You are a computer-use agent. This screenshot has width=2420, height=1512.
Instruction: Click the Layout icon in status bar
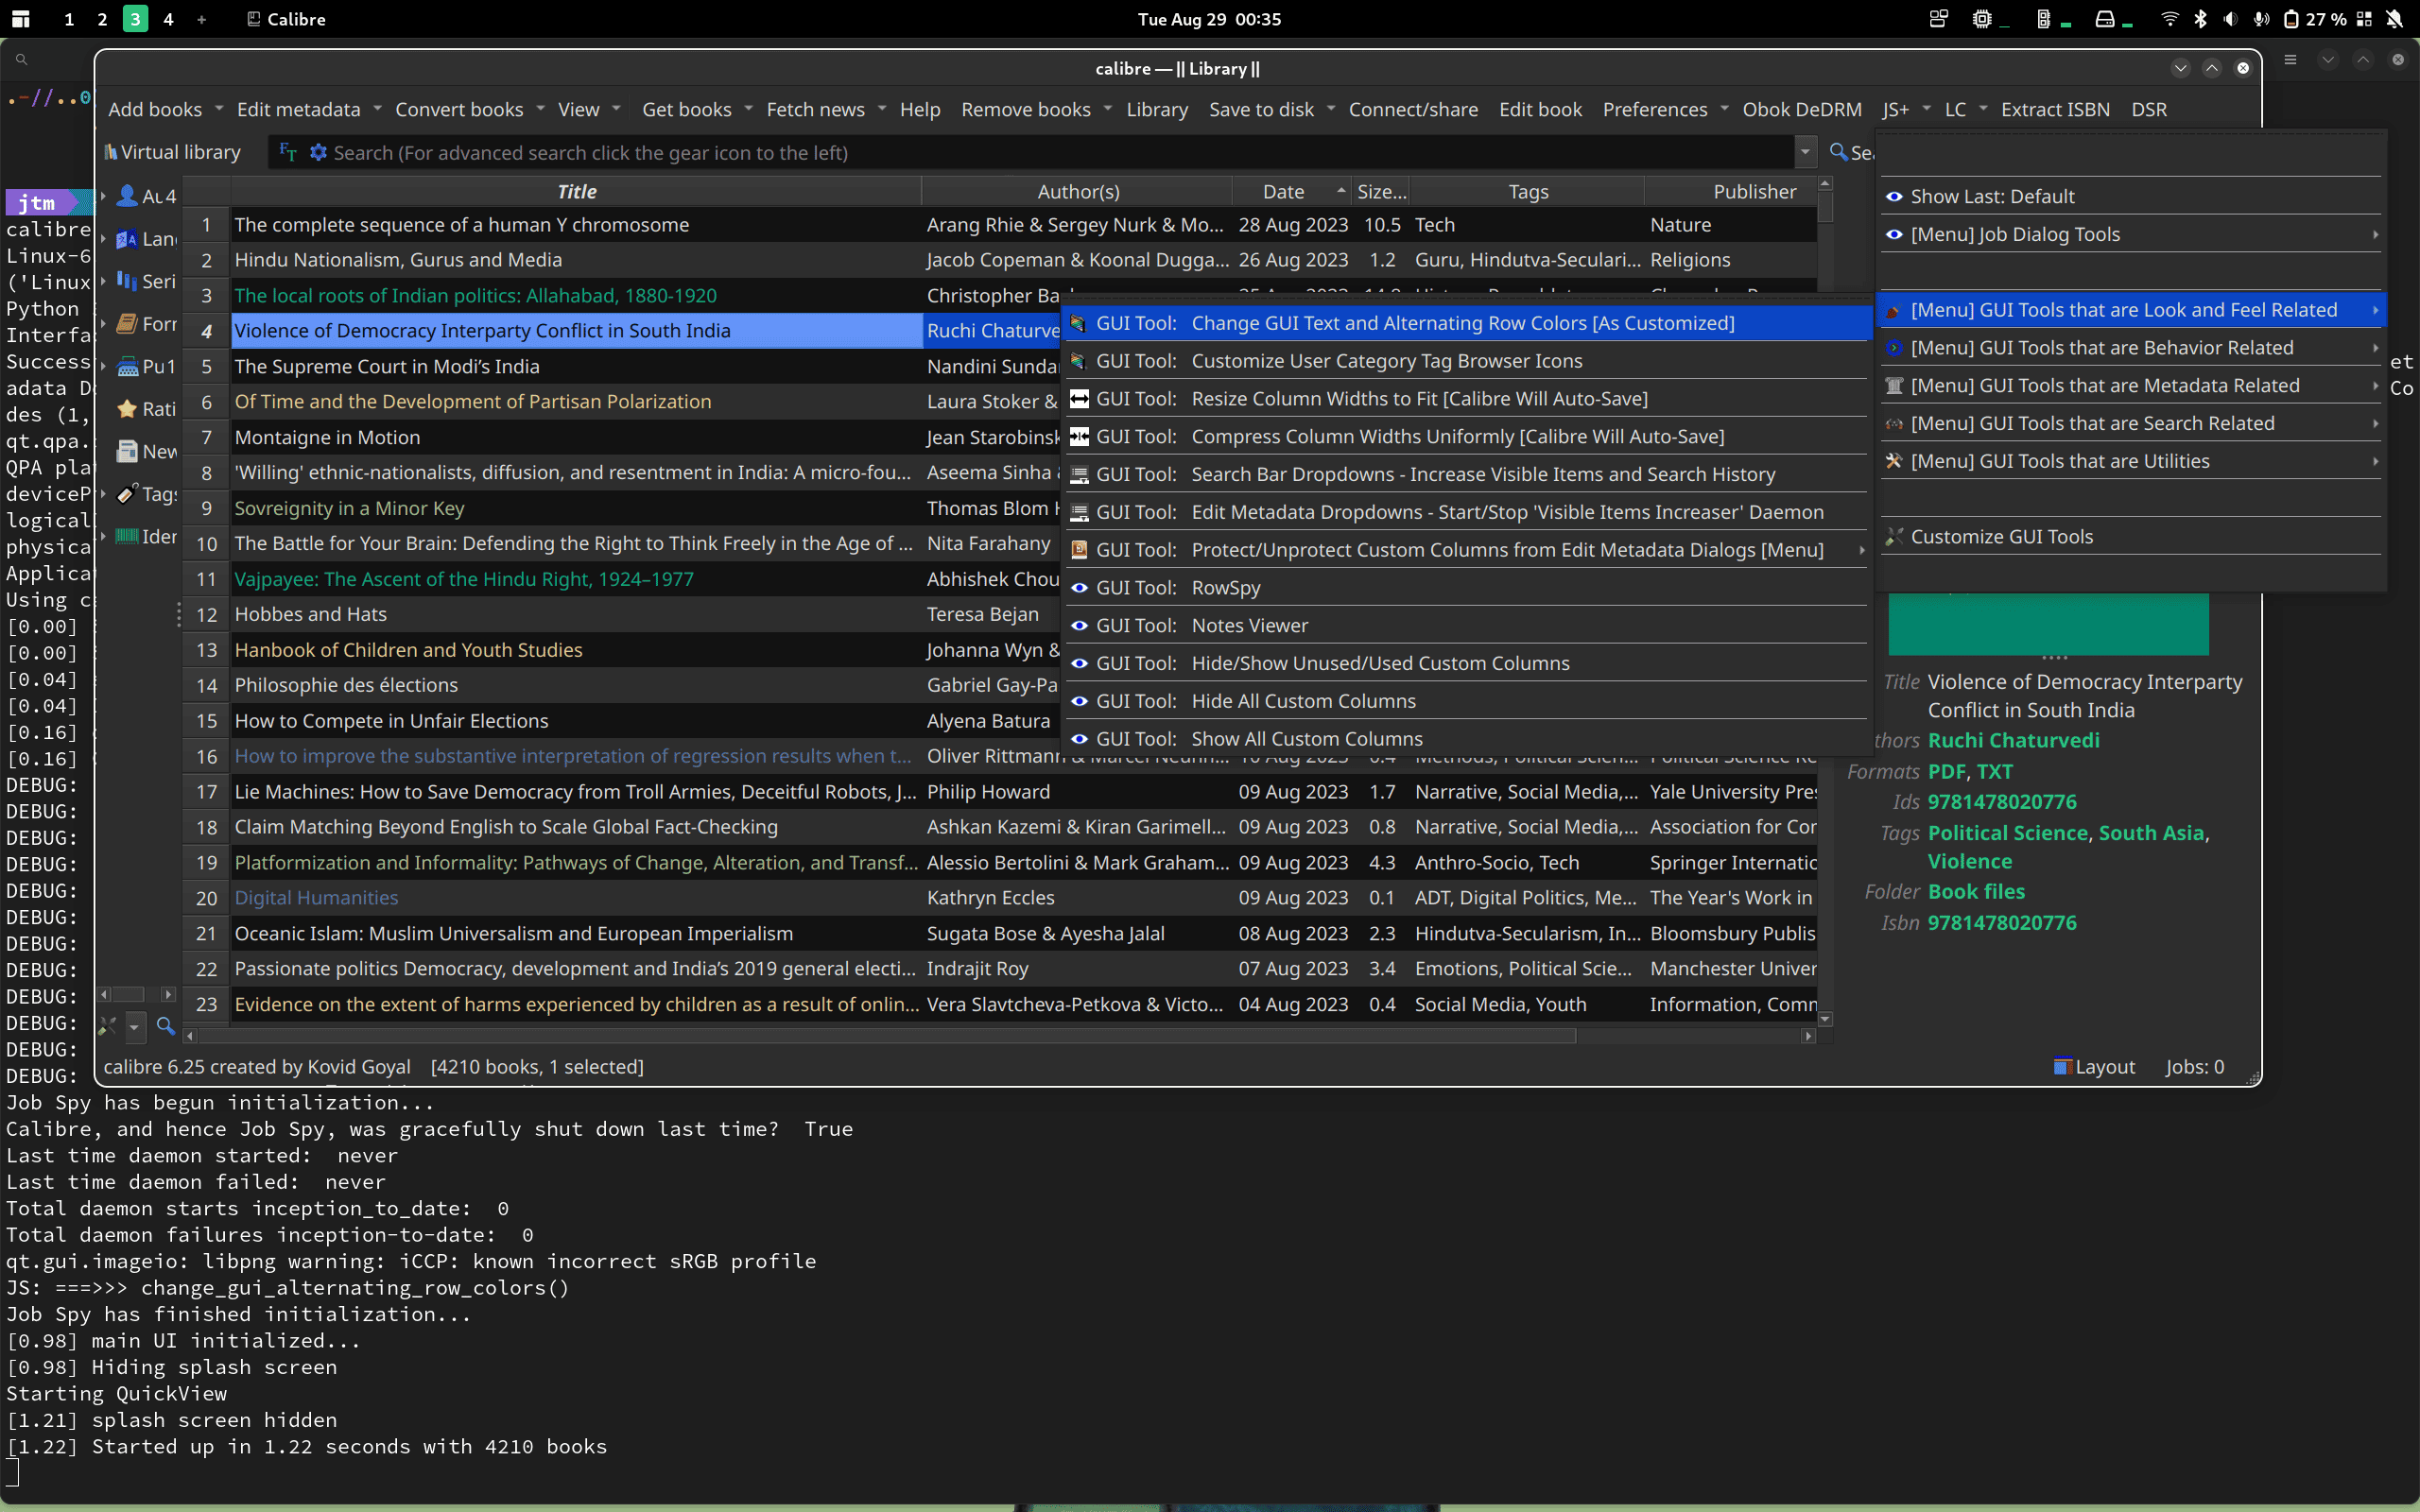pos(2062,1066)
